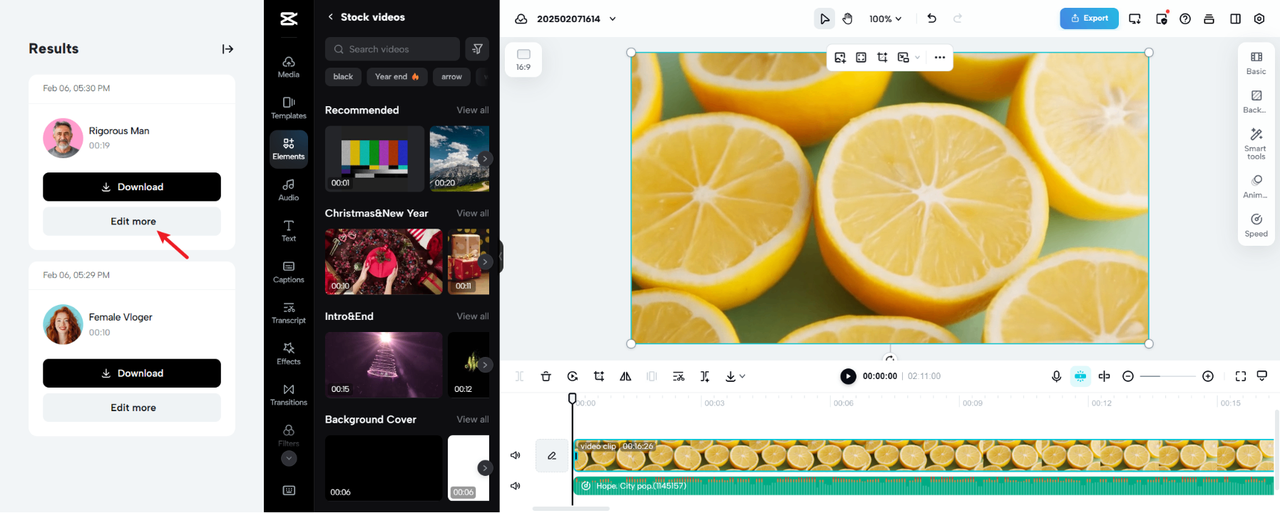The image size is (1280, 513).
Task: Delete the selected clip with trash icon
Action: [x=546, y=376]
